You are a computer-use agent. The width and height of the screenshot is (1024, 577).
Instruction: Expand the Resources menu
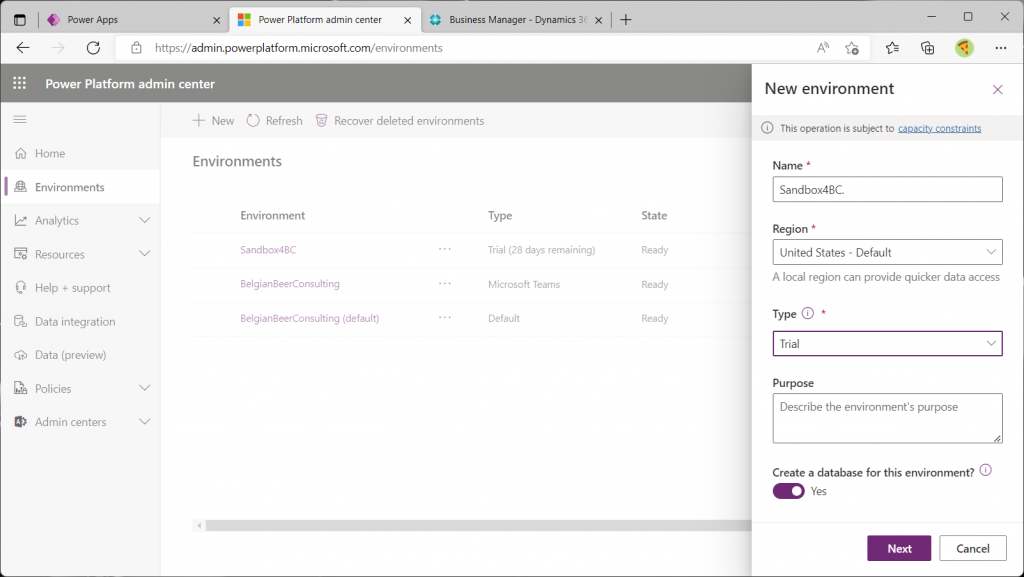click(x=145, y=254)
